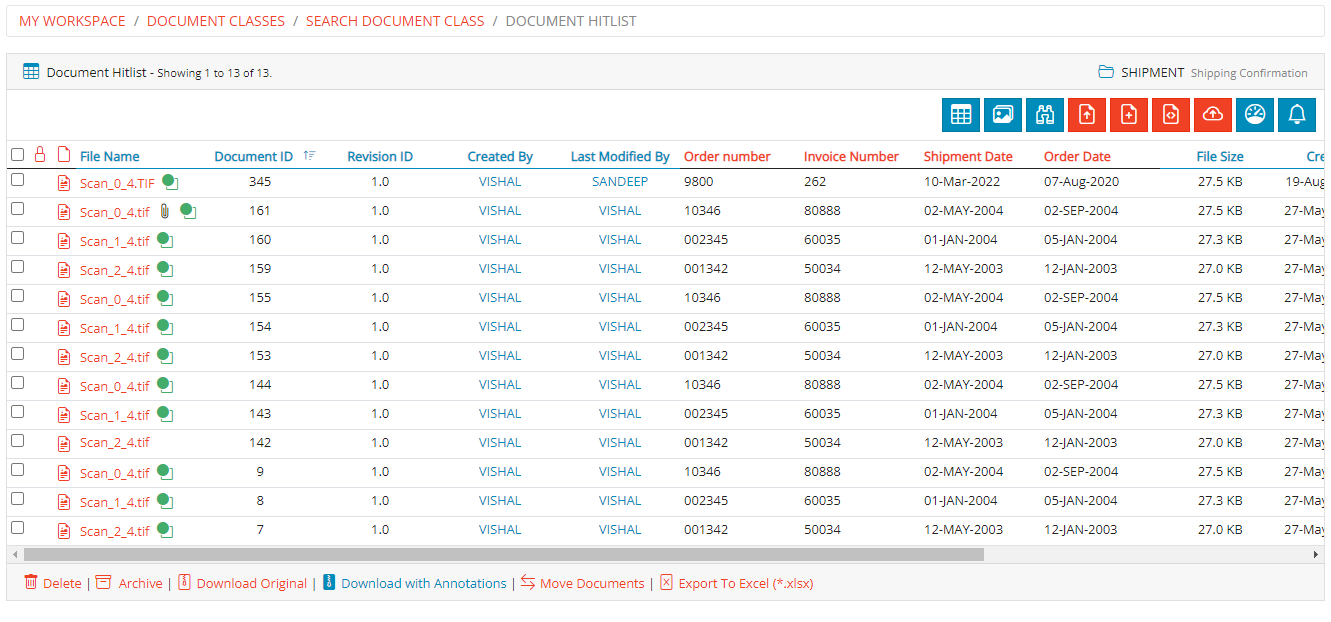Go to MY WORKSPACE breadcrumb
This screenshot has width=1331, height=622.
(72, 21)
